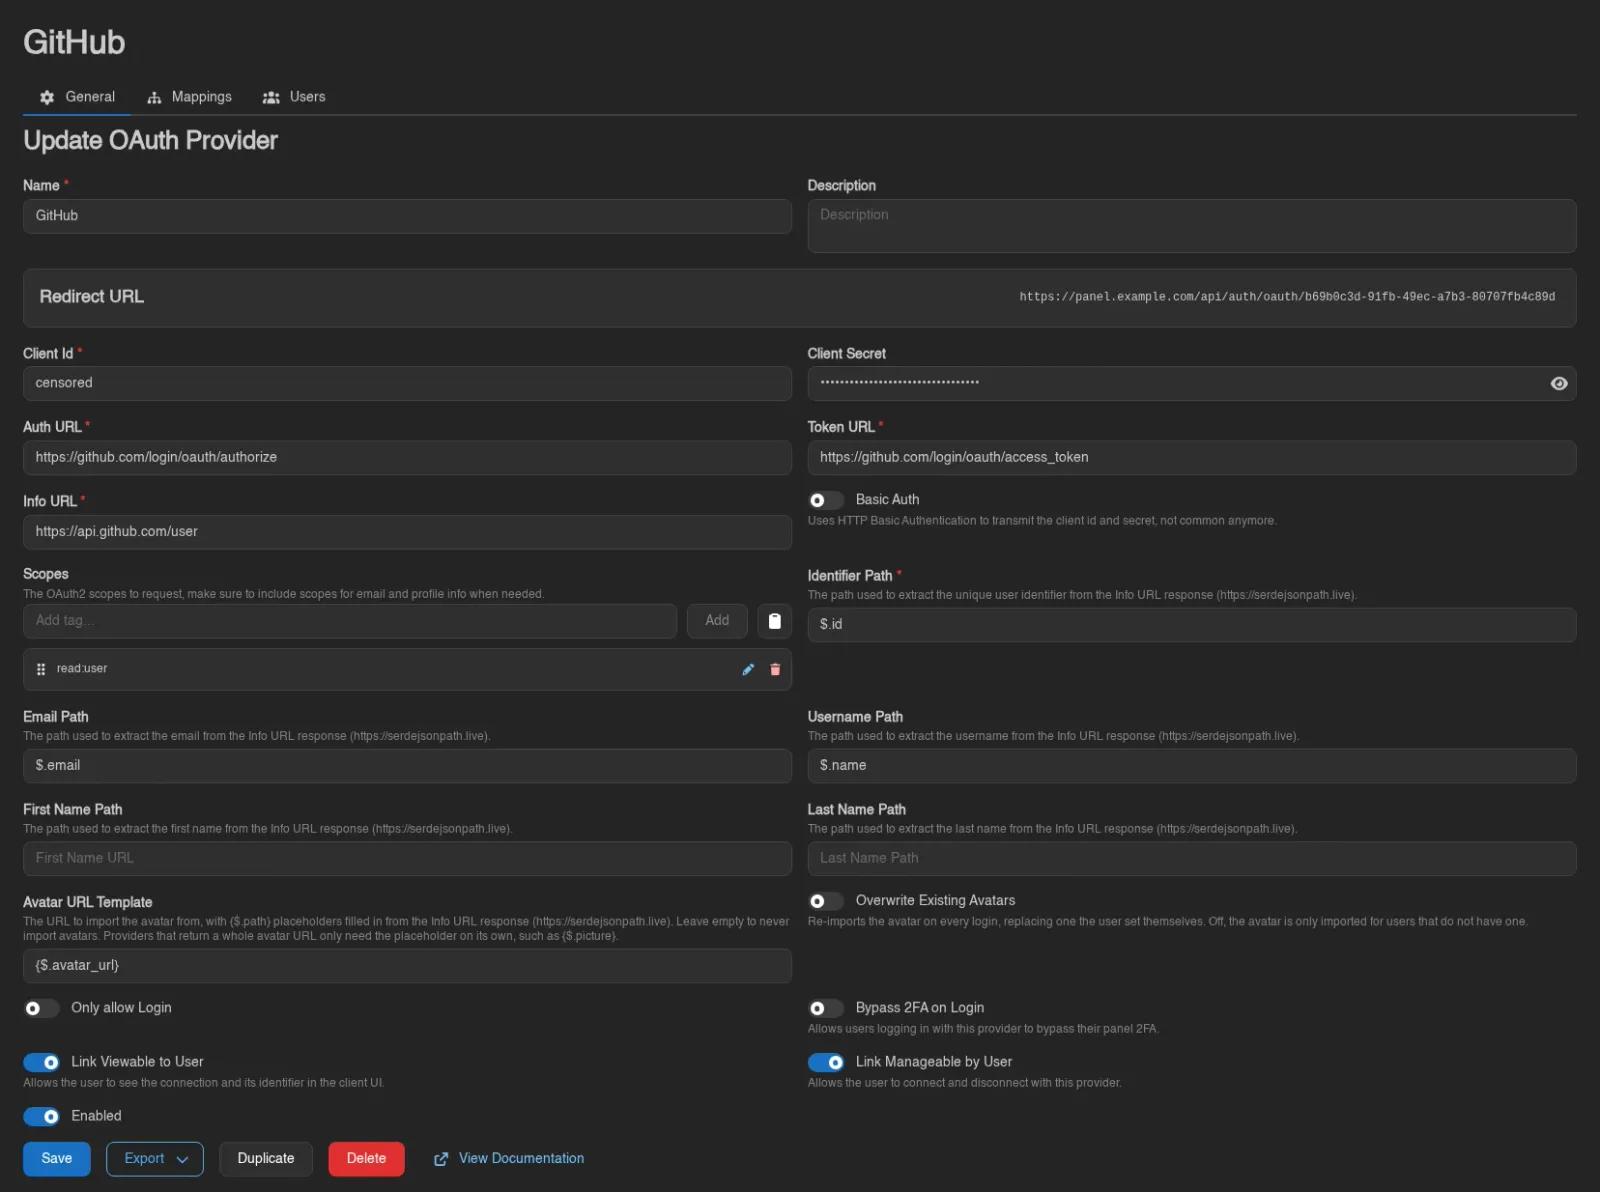Click the clipboard paste icon next to Add
This screenshot has width=1600, height=1192.
coord(774,621)
